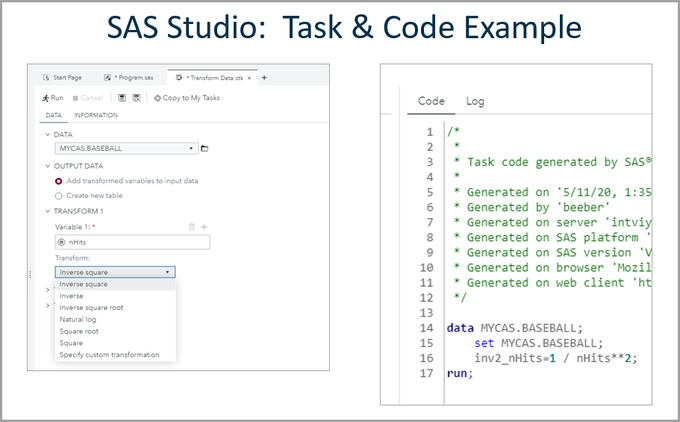Viewport: 680px width, 422px height.
Task: Click code line 'data MYCAS.BASEBALL;'
Action: click(515, 328)
